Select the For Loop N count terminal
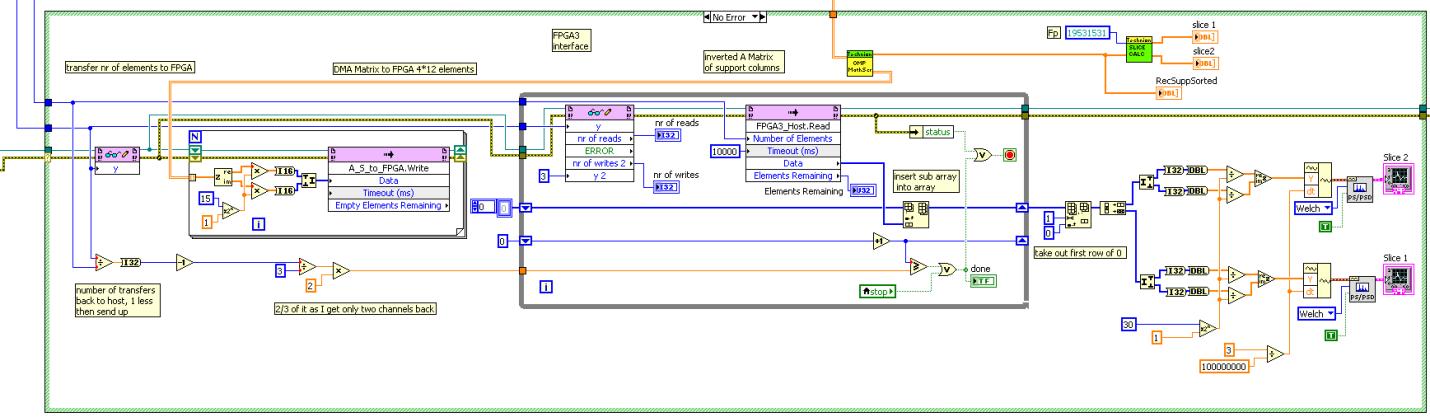This screenshot has height=417, width=1430. [197, 135]
